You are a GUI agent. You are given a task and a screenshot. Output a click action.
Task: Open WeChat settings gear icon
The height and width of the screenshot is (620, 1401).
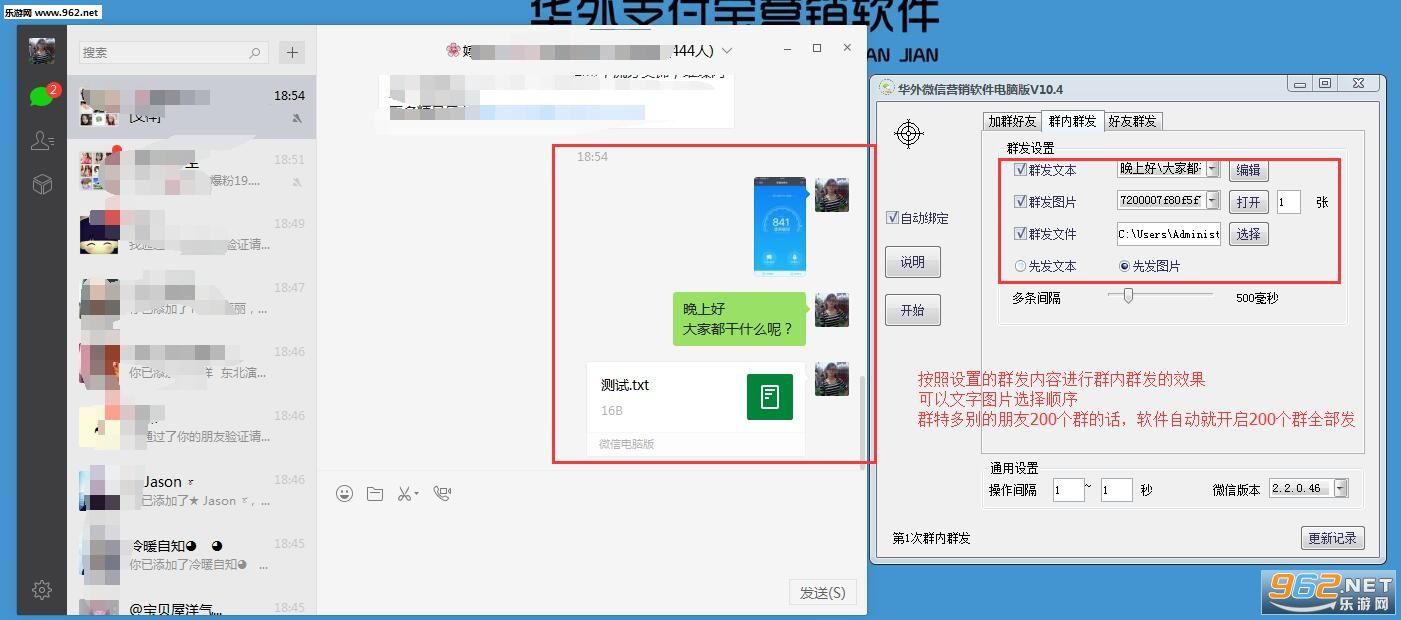(42, 590)
